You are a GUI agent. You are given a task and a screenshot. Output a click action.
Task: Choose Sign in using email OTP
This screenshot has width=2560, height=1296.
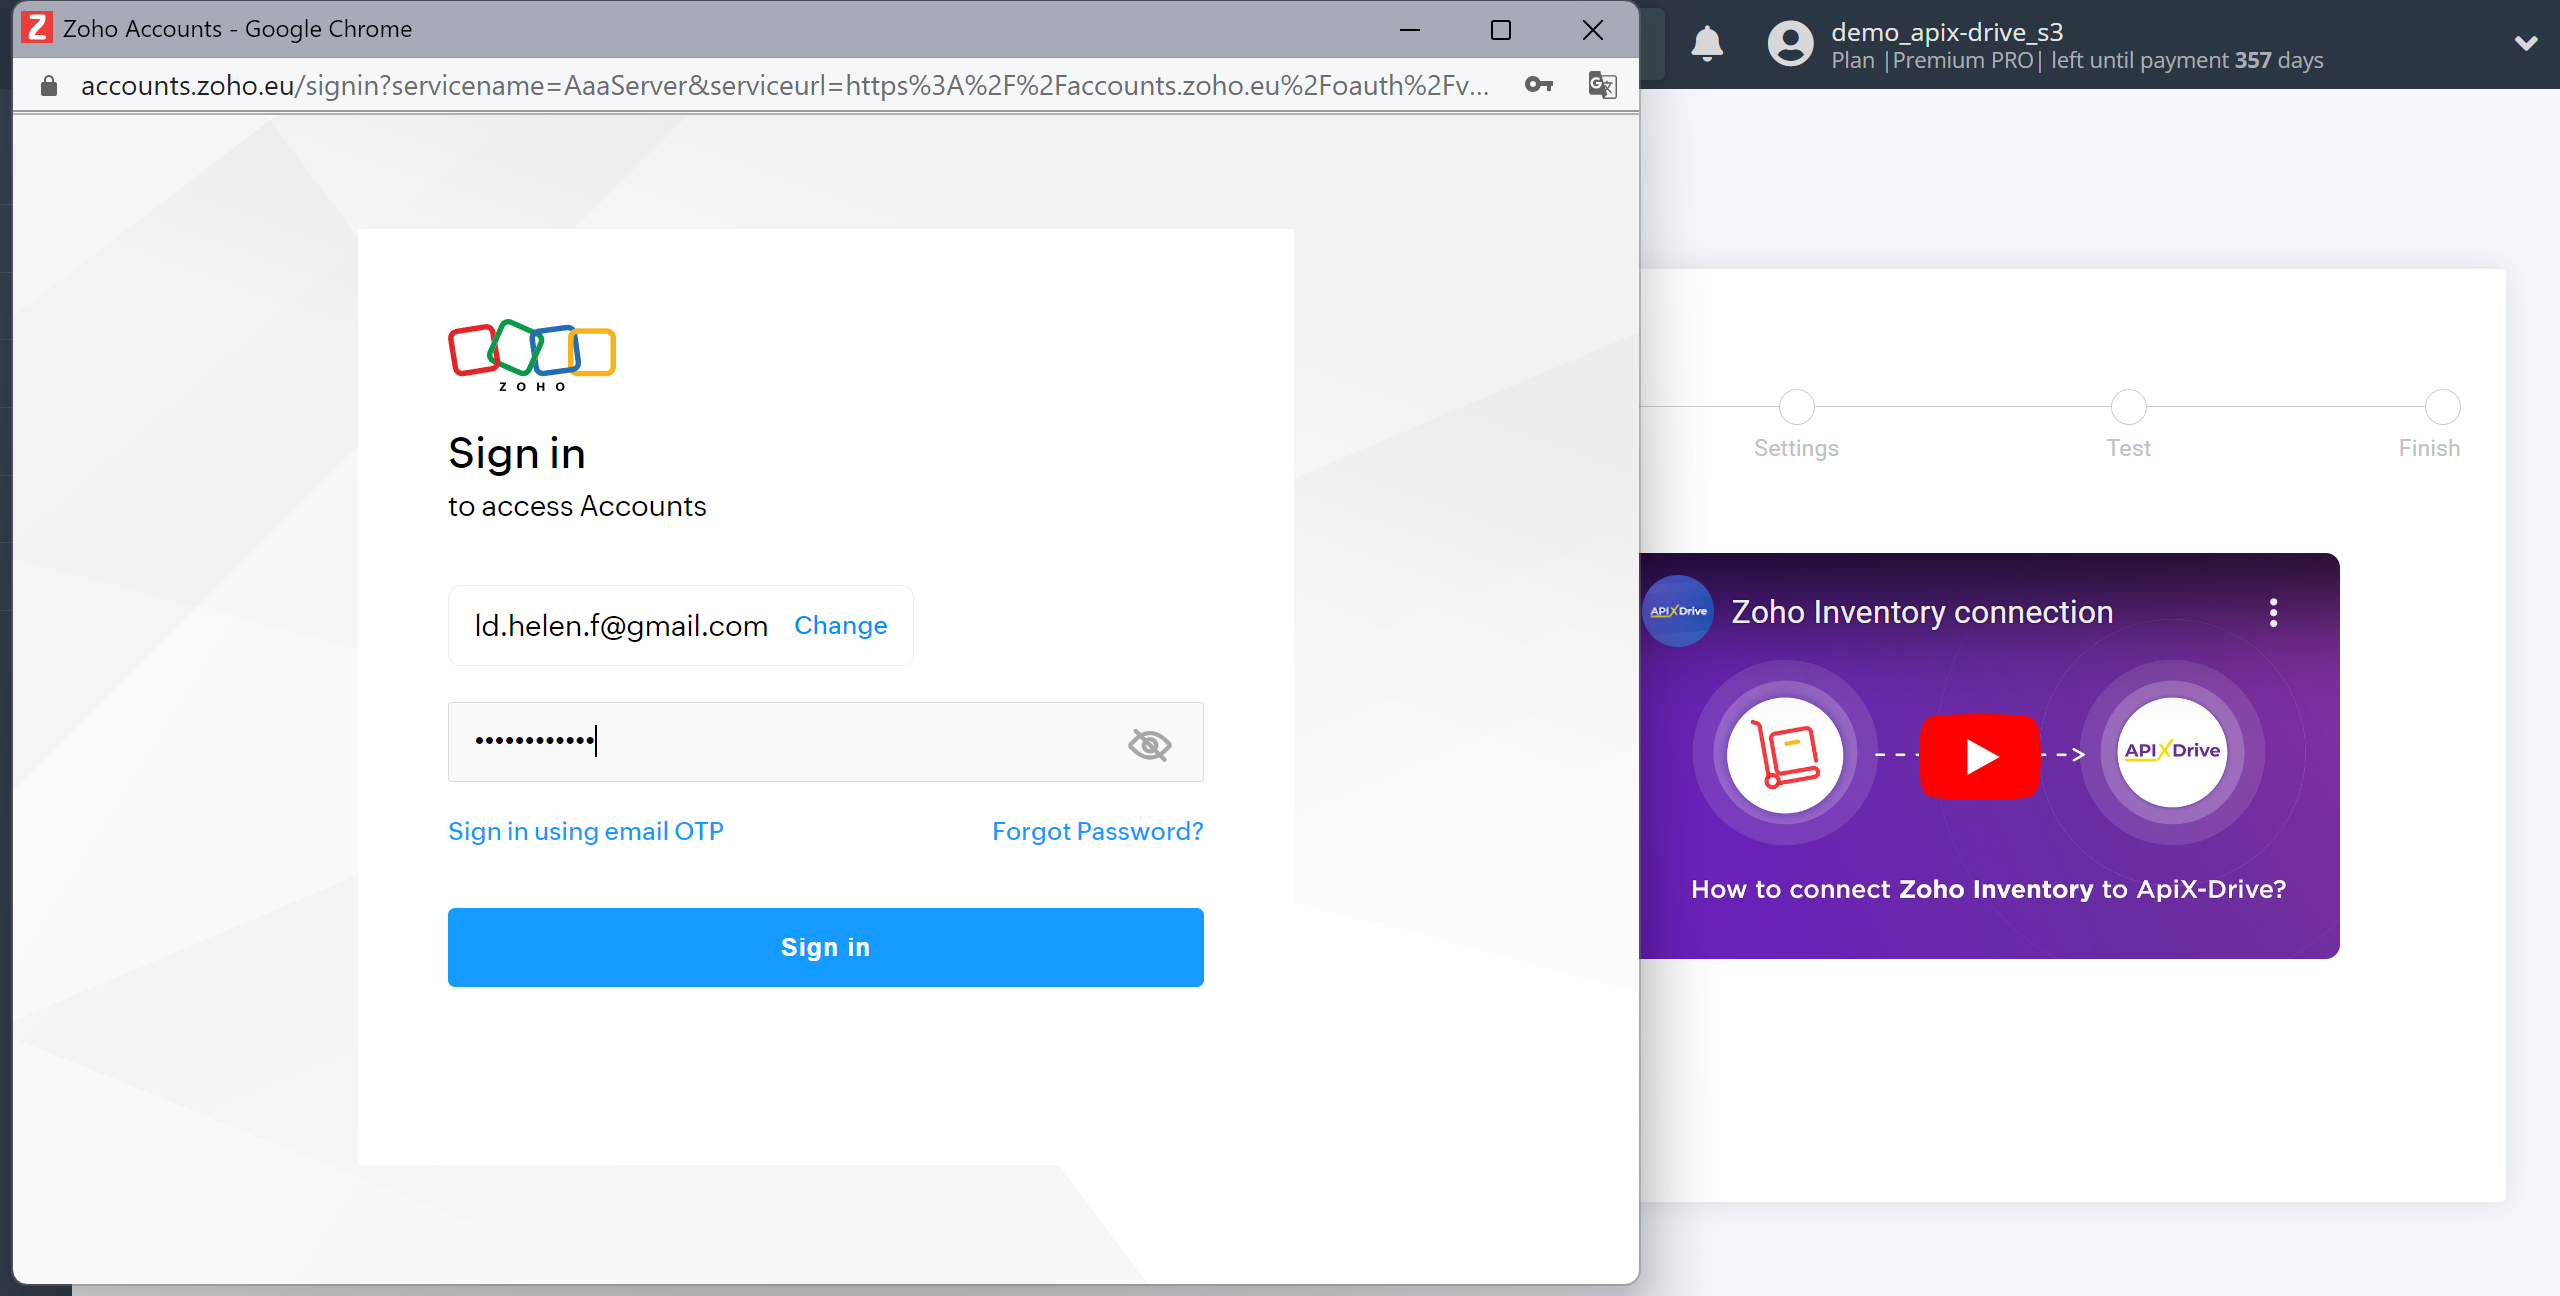pyautogui.click(x=586, y=831)
